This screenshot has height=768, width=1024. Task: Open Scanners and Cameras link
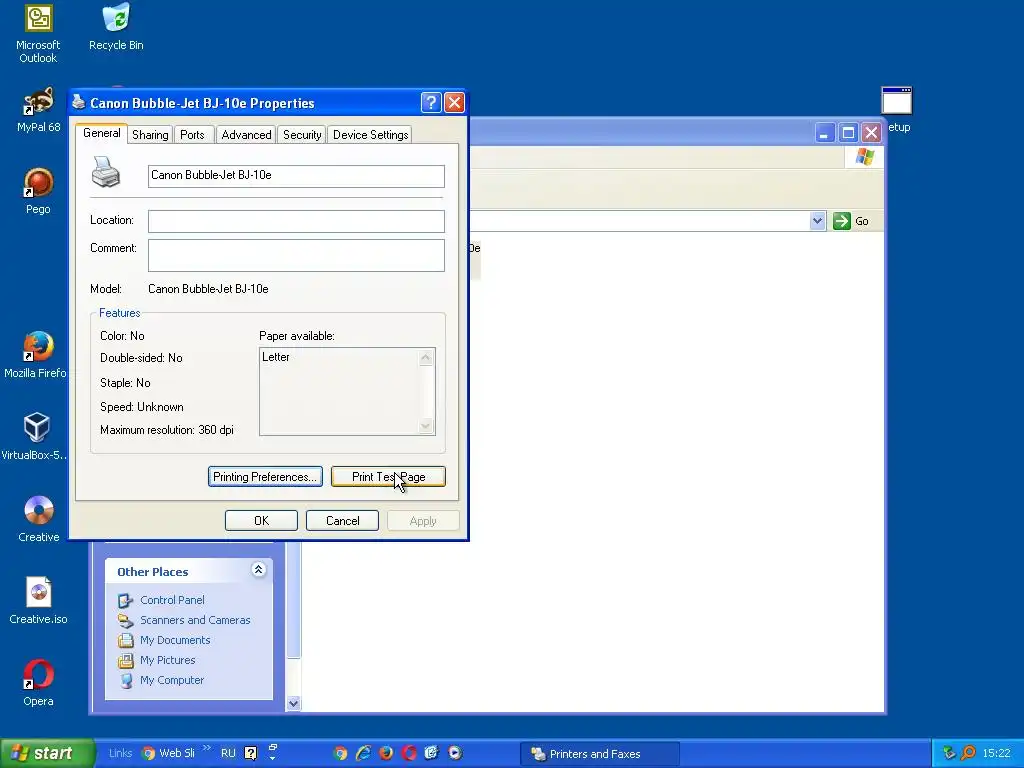click(195, 620)
